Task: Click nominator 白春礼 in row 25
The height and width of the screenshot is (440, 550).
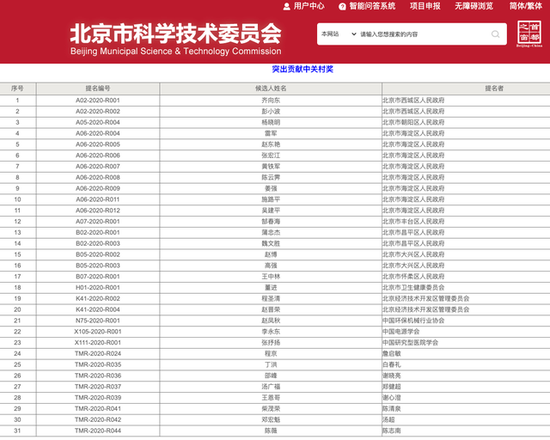Action: [x=391, y=365]
